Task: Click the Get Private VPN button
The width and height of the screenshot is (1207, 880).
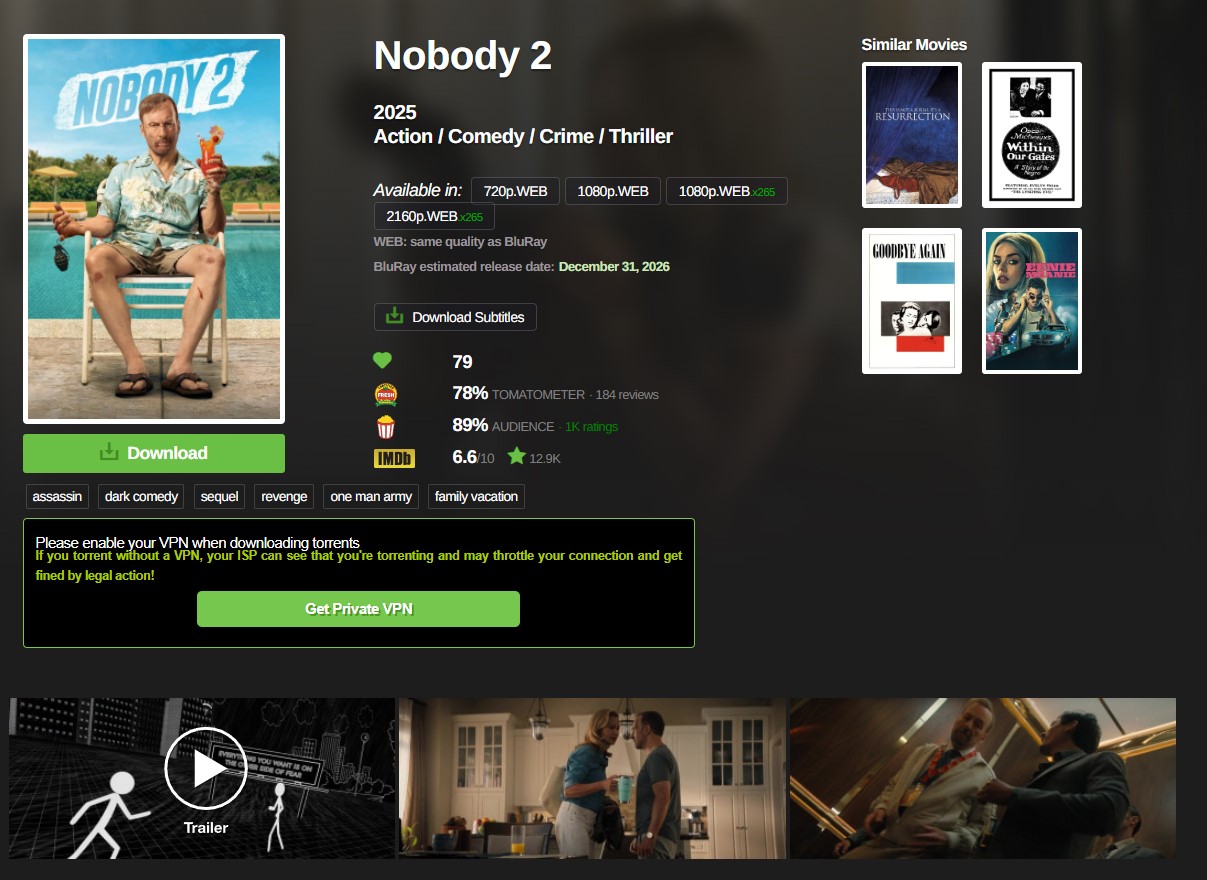Action: [358, 609]
